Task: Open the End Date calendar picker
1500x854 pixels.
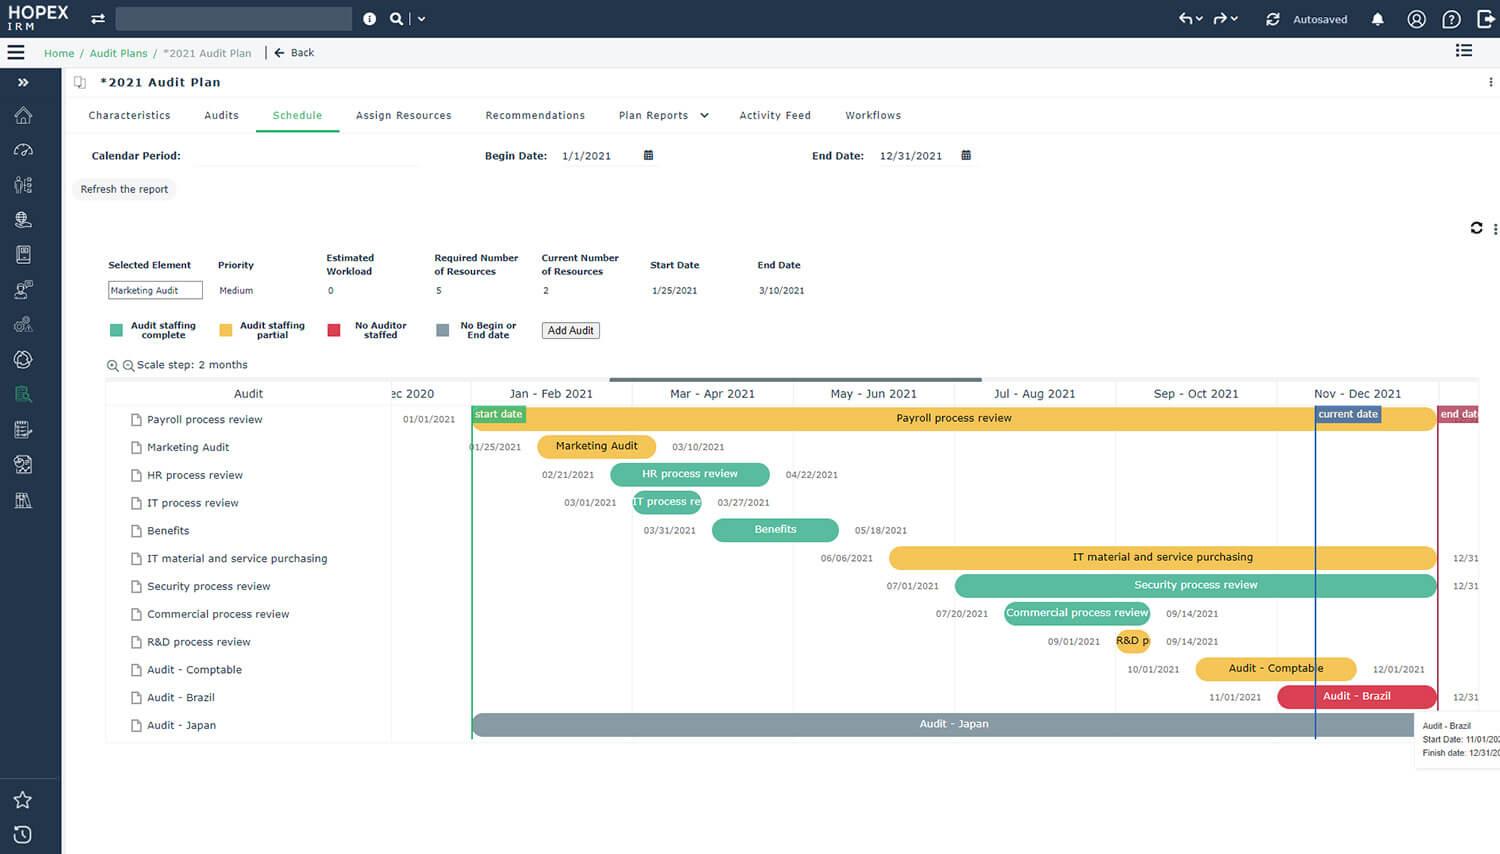Action: tap(966, 155)
